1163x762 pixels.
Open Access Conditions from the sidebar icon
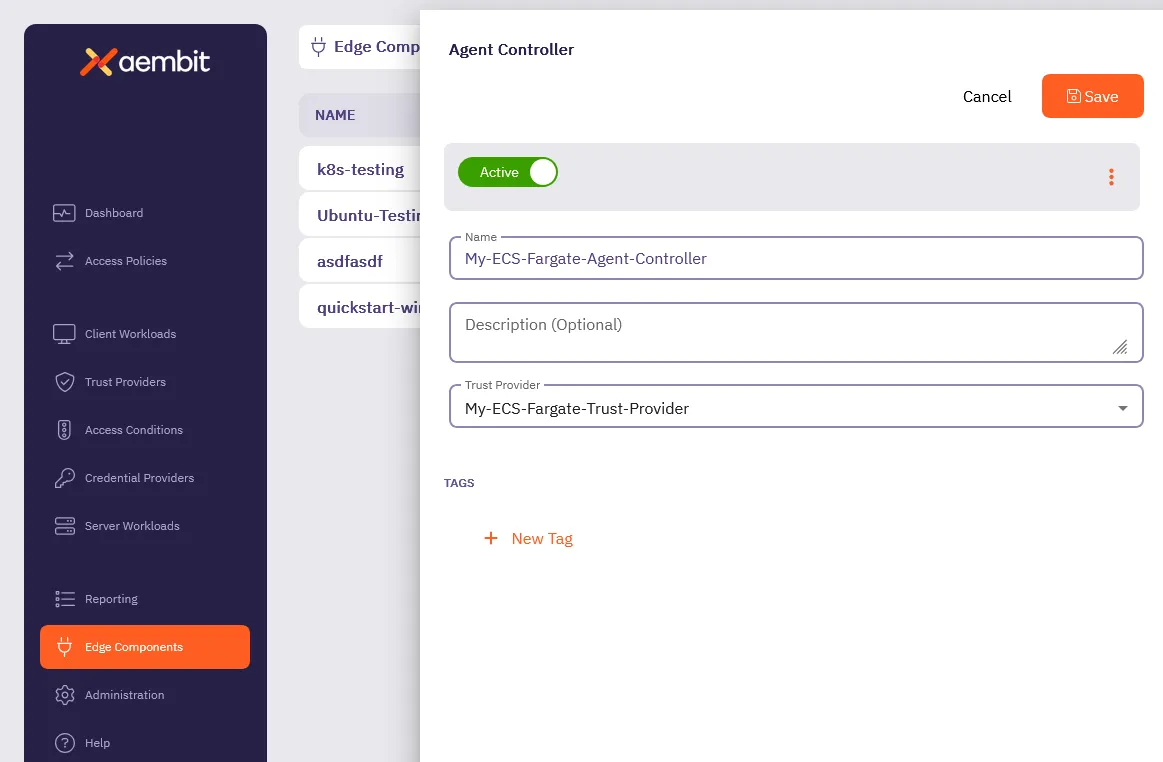point(64,429)
